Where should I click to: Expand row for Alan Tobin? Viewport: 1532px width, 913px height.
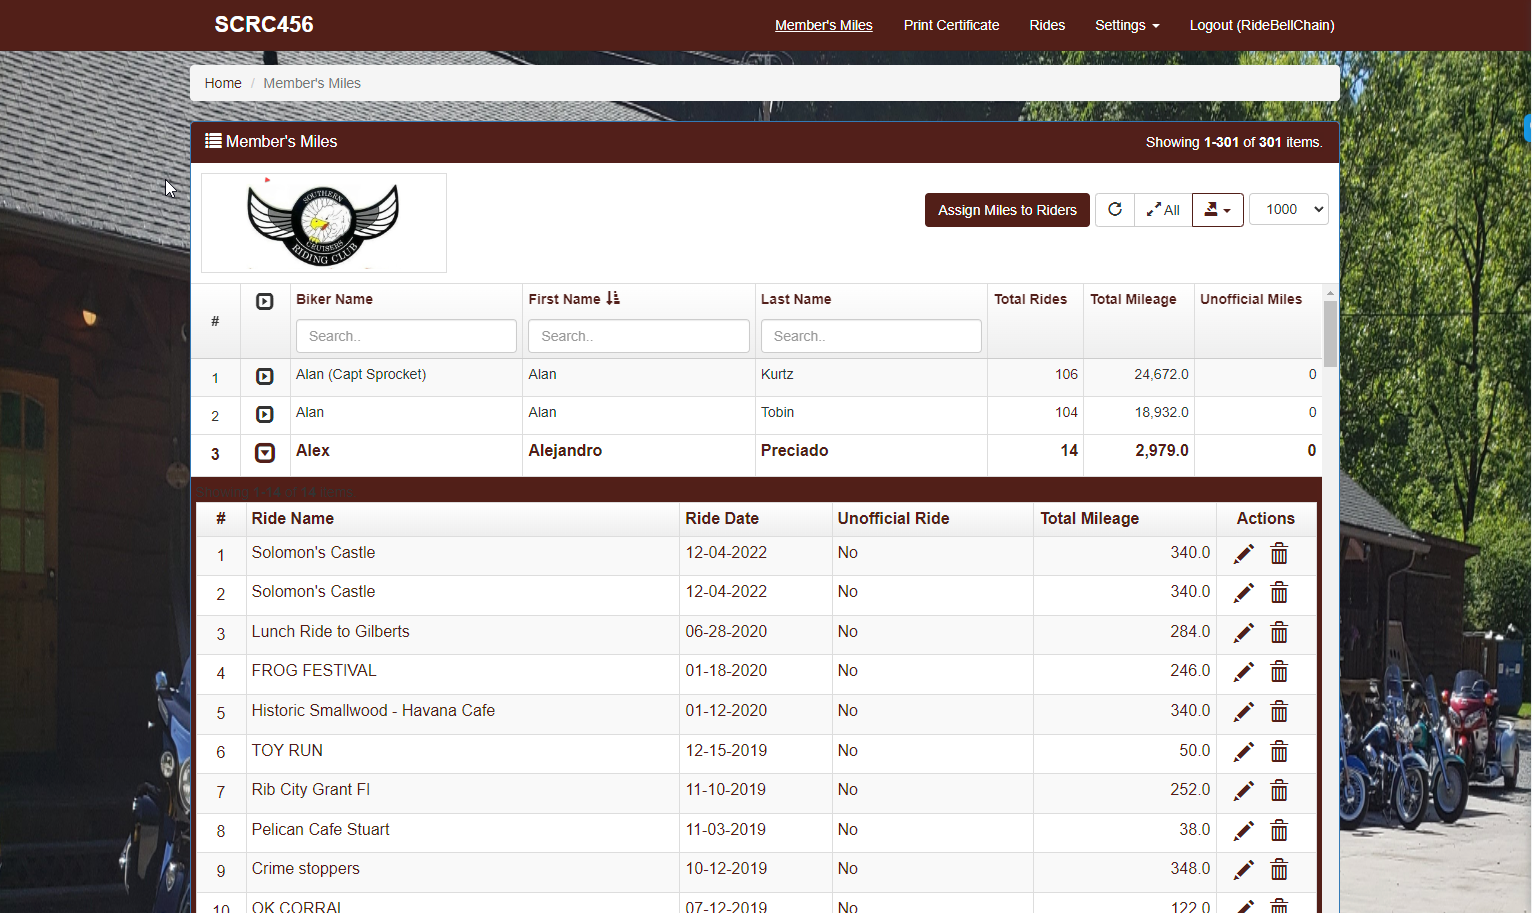click(265, 415)
